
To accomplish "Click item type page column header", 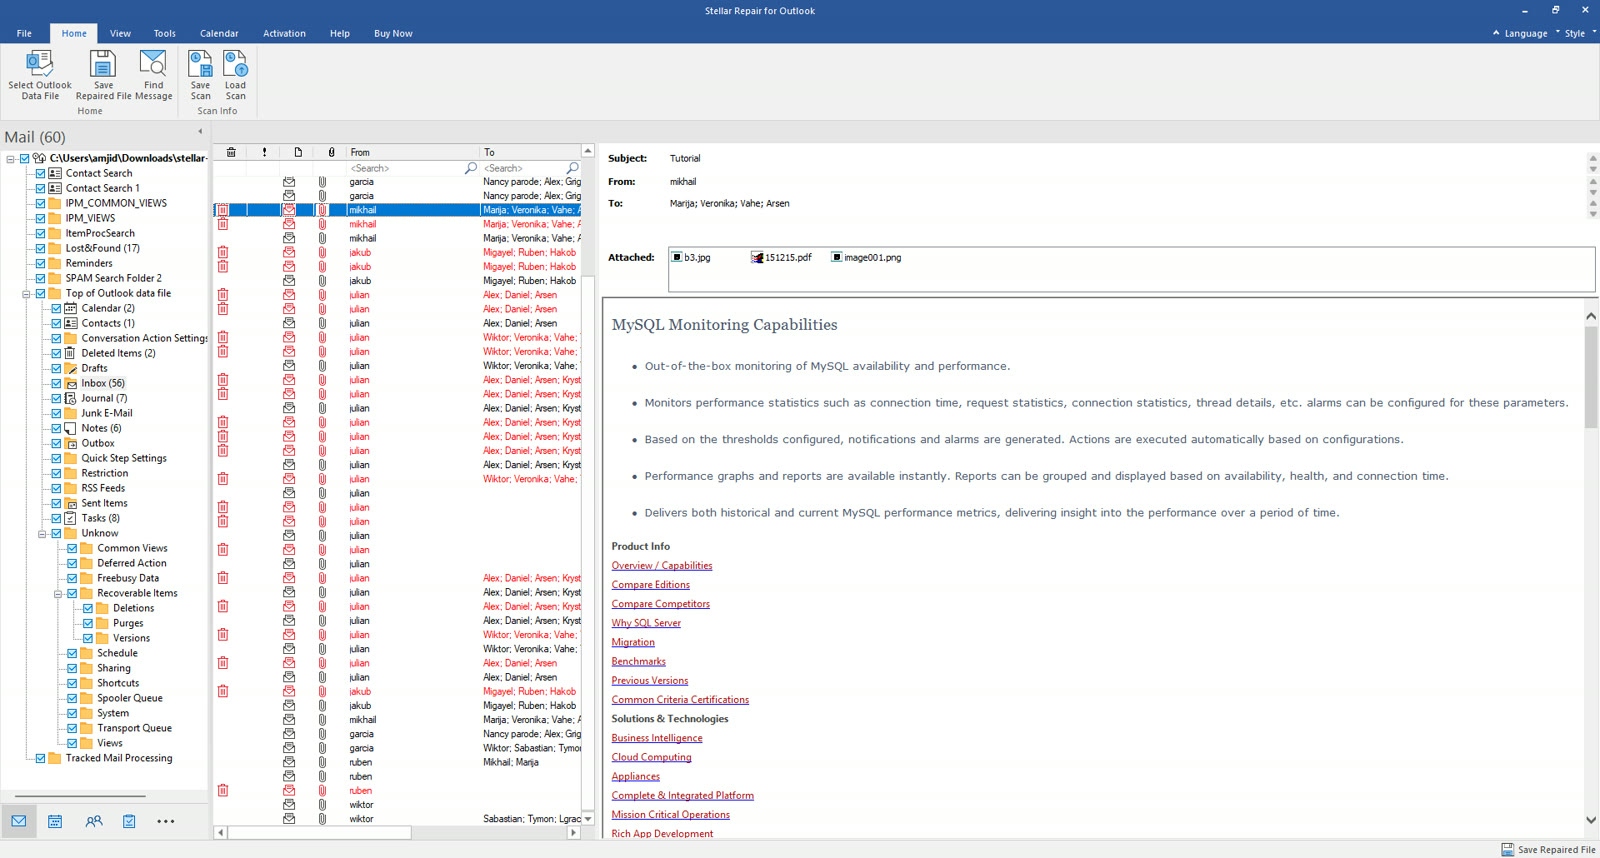I will (x=298, y=152).
